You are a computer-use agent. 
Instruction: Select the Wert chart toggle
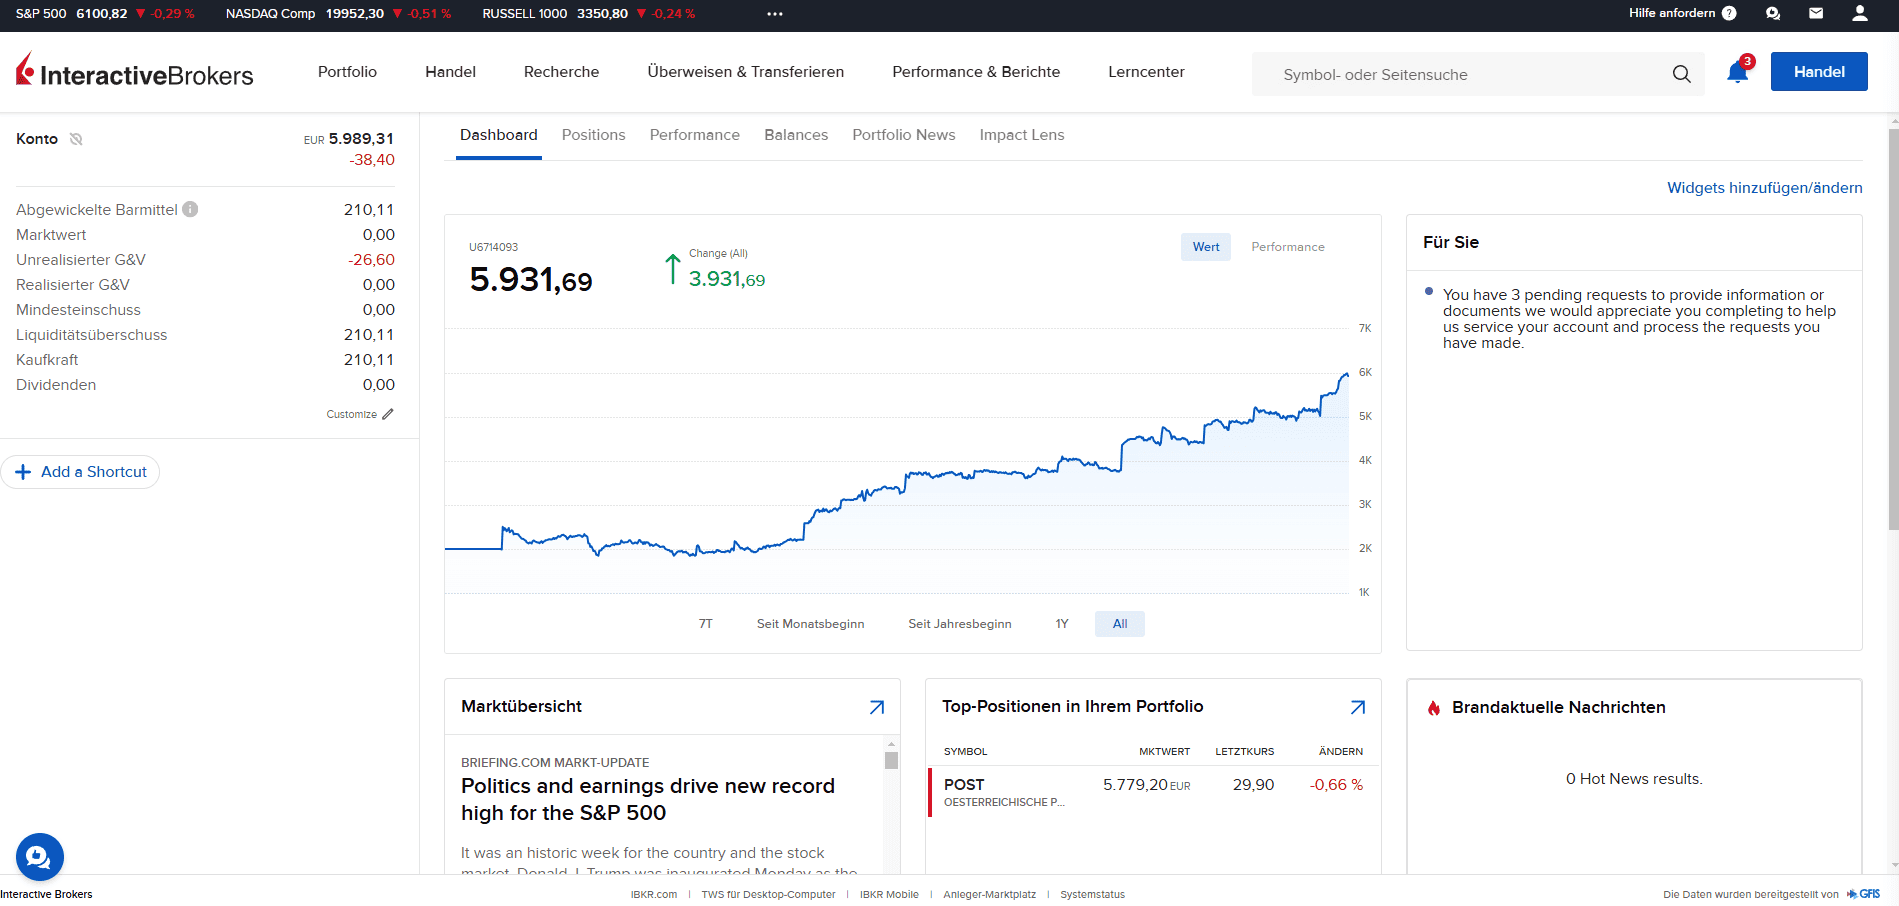[x=1206, y=247]
